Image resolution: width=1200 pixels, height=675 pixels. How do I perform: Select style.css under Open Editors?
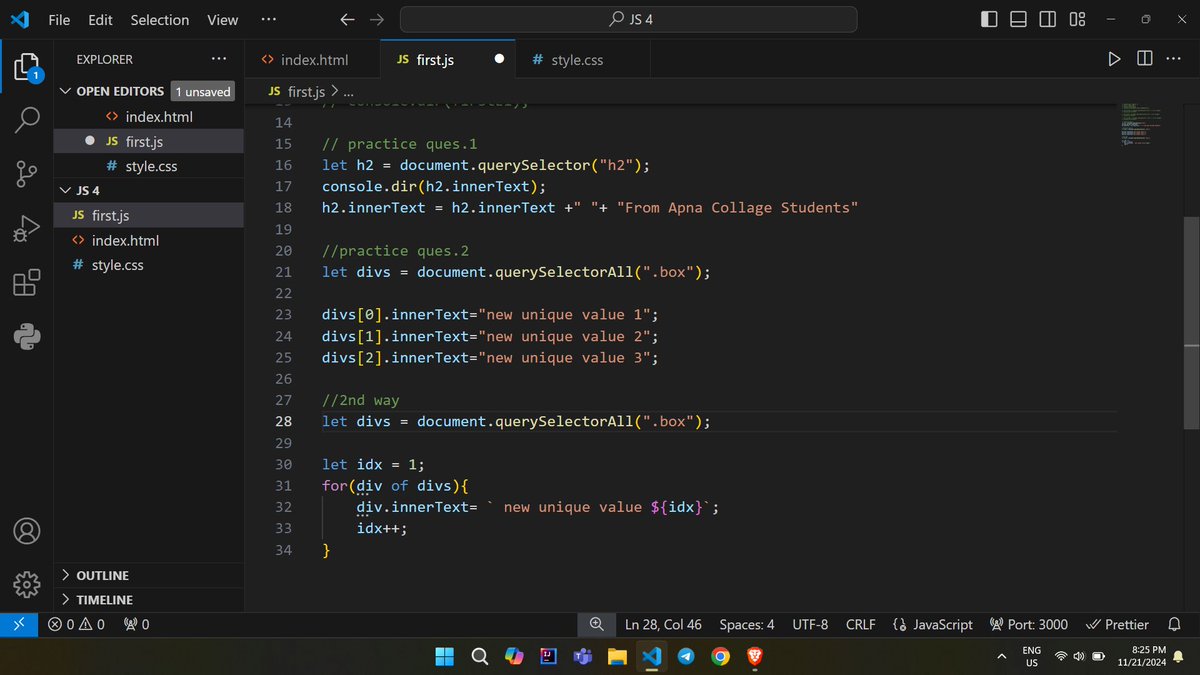coord(149,166)
